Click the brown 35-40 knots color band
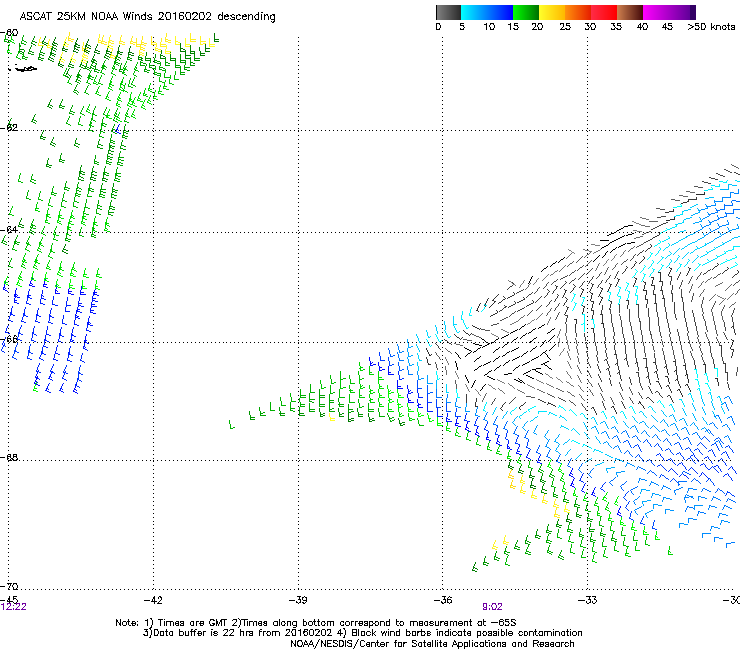The image size is (740, 650). (x=630, y=12)
